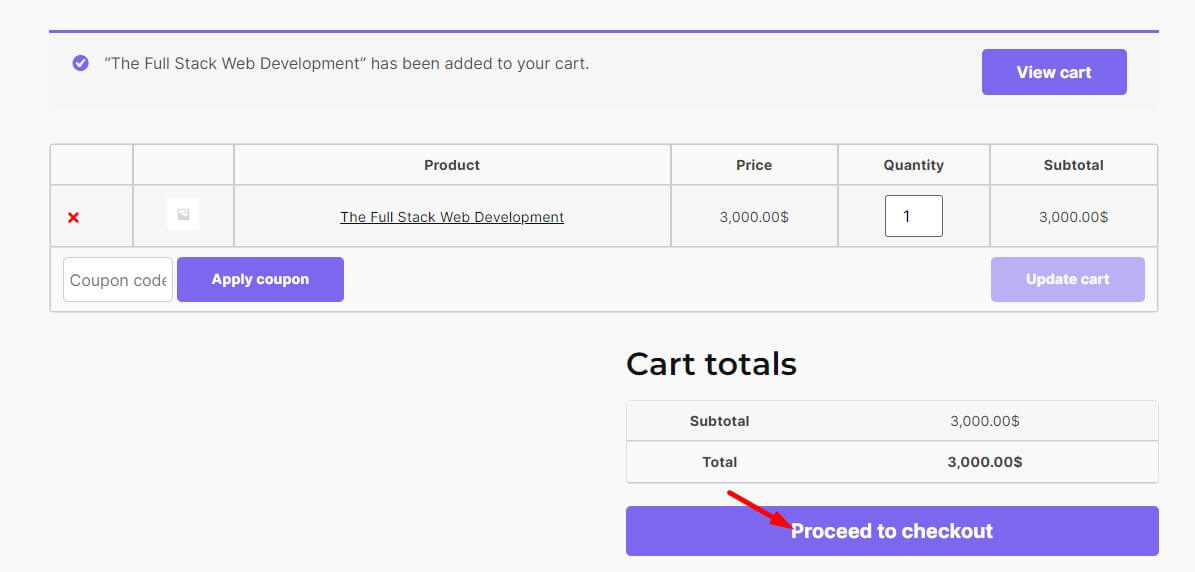Click the Quantity column header
This screenshot has width=1195, height=572.
tap(913, 165)
